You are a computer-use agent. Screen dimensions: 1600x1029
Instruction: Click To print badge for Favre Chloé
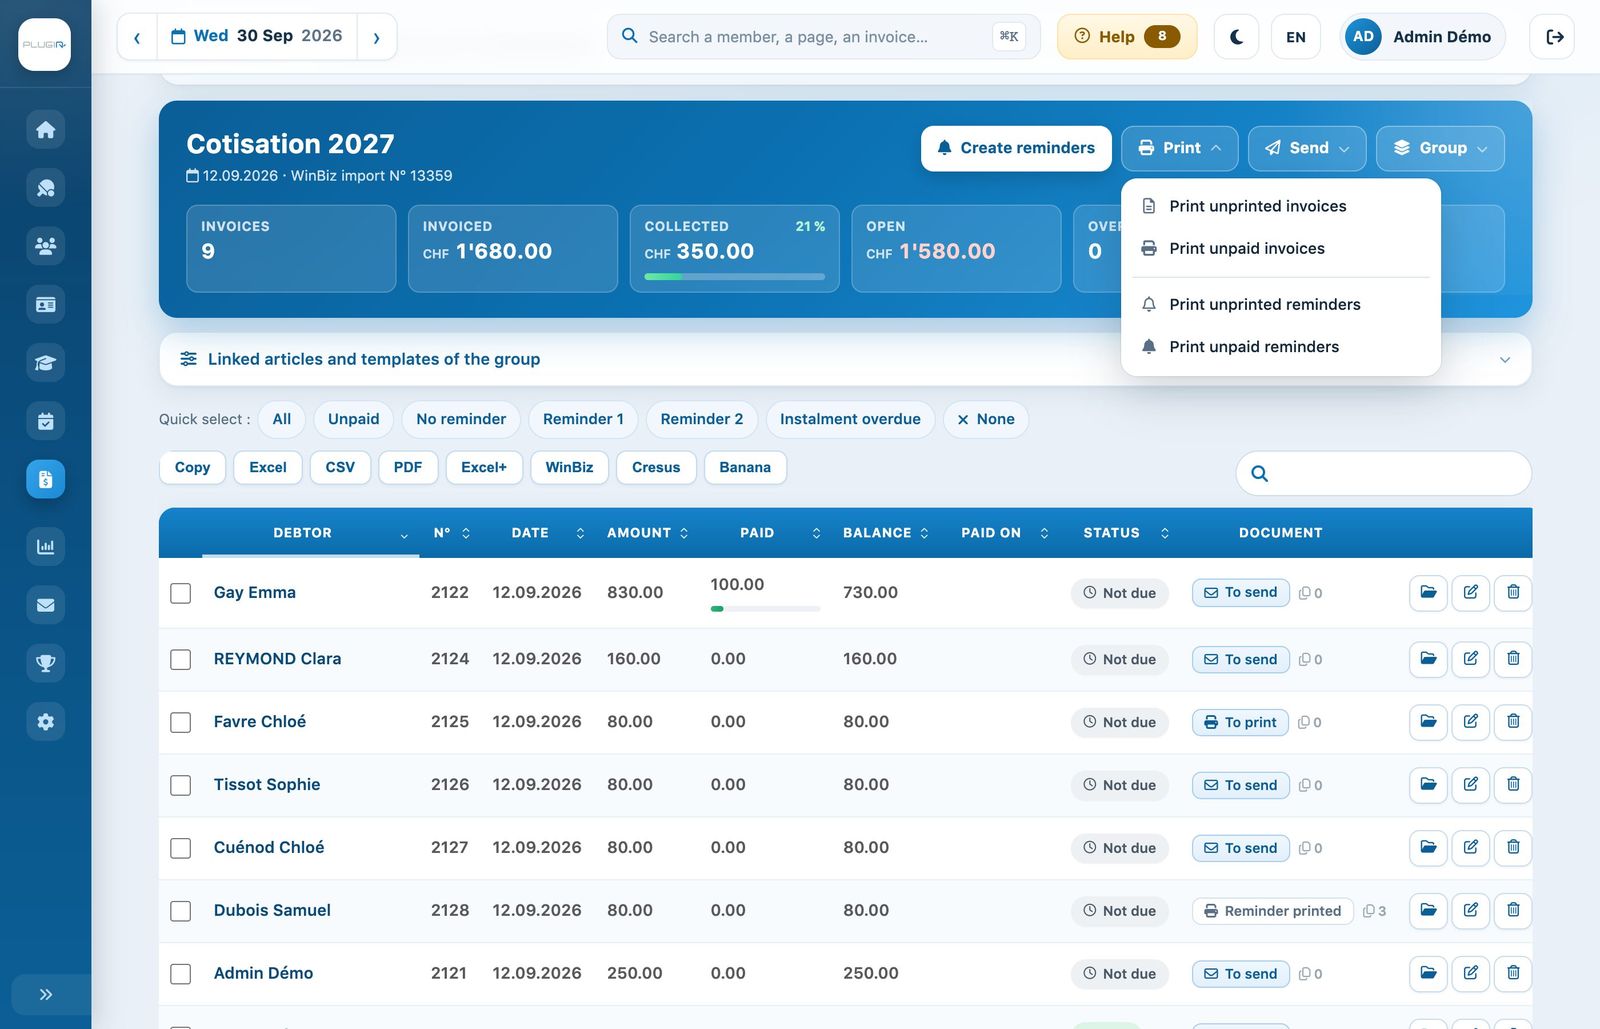[1240, 722]
